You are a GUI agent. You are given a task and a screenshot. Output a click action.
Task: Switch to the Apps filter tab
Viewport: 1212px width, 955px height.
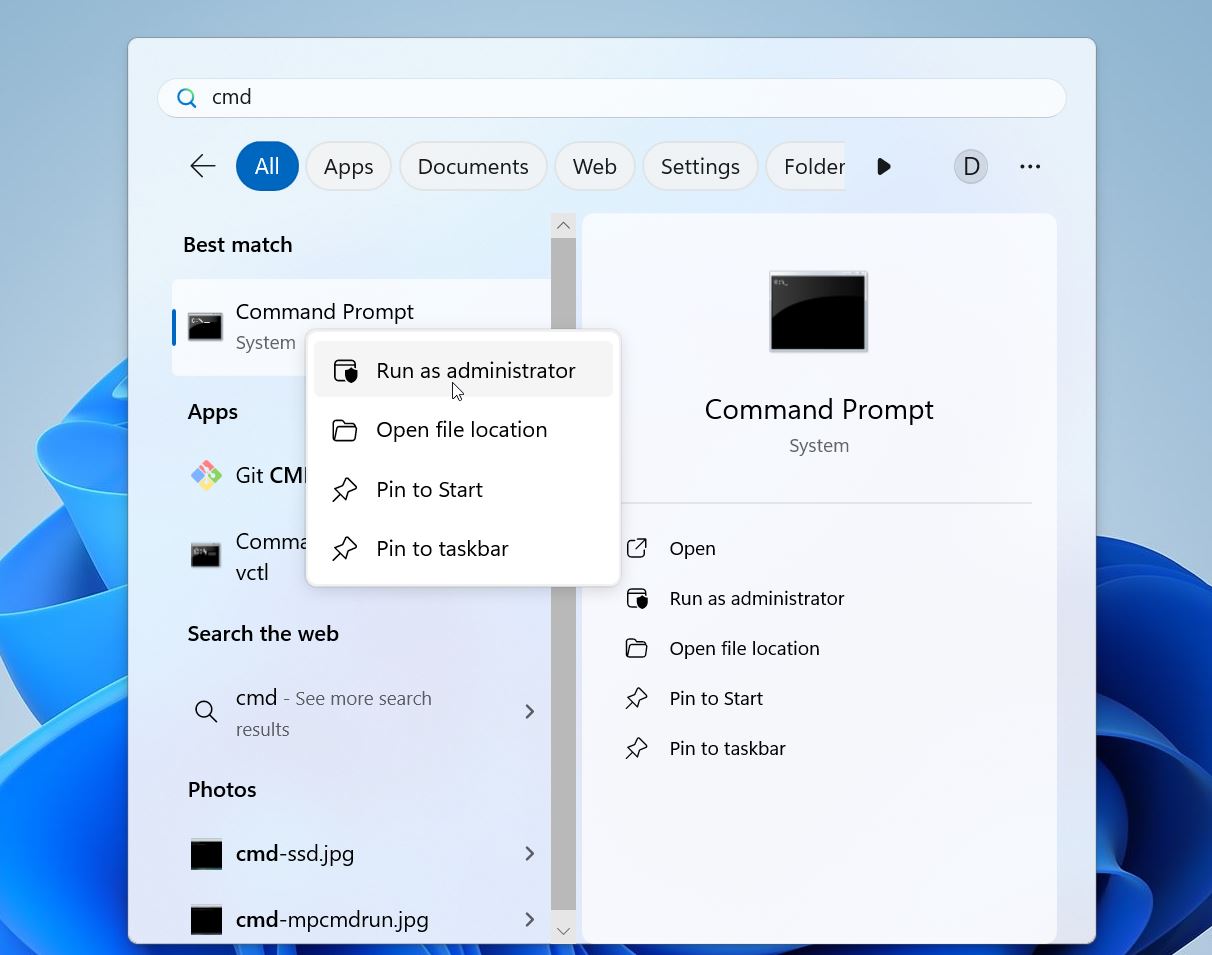[x=348, y=166]
